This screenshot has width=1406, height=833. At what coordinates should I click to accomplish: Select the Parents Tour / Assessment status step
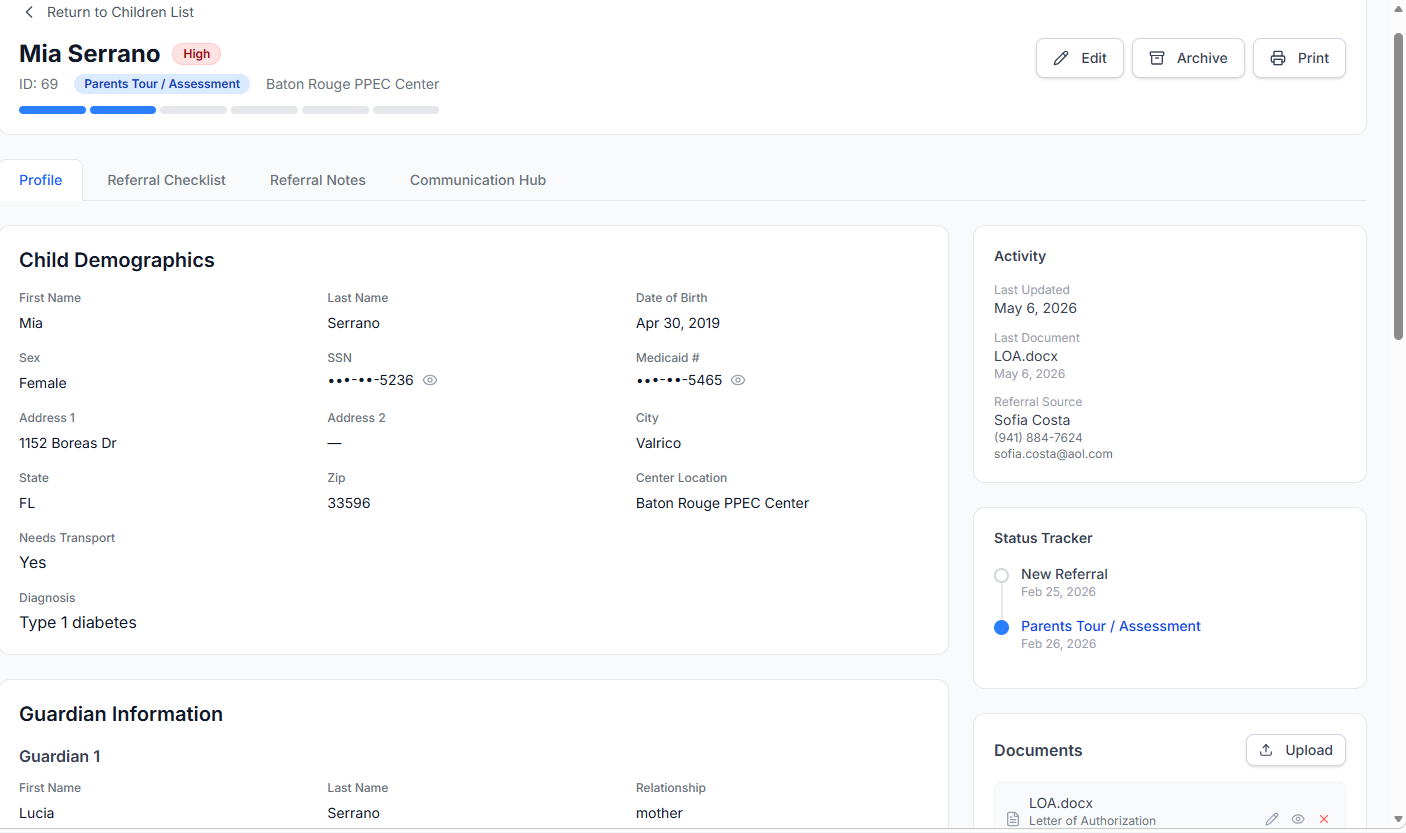click(x=1111, y=626)
